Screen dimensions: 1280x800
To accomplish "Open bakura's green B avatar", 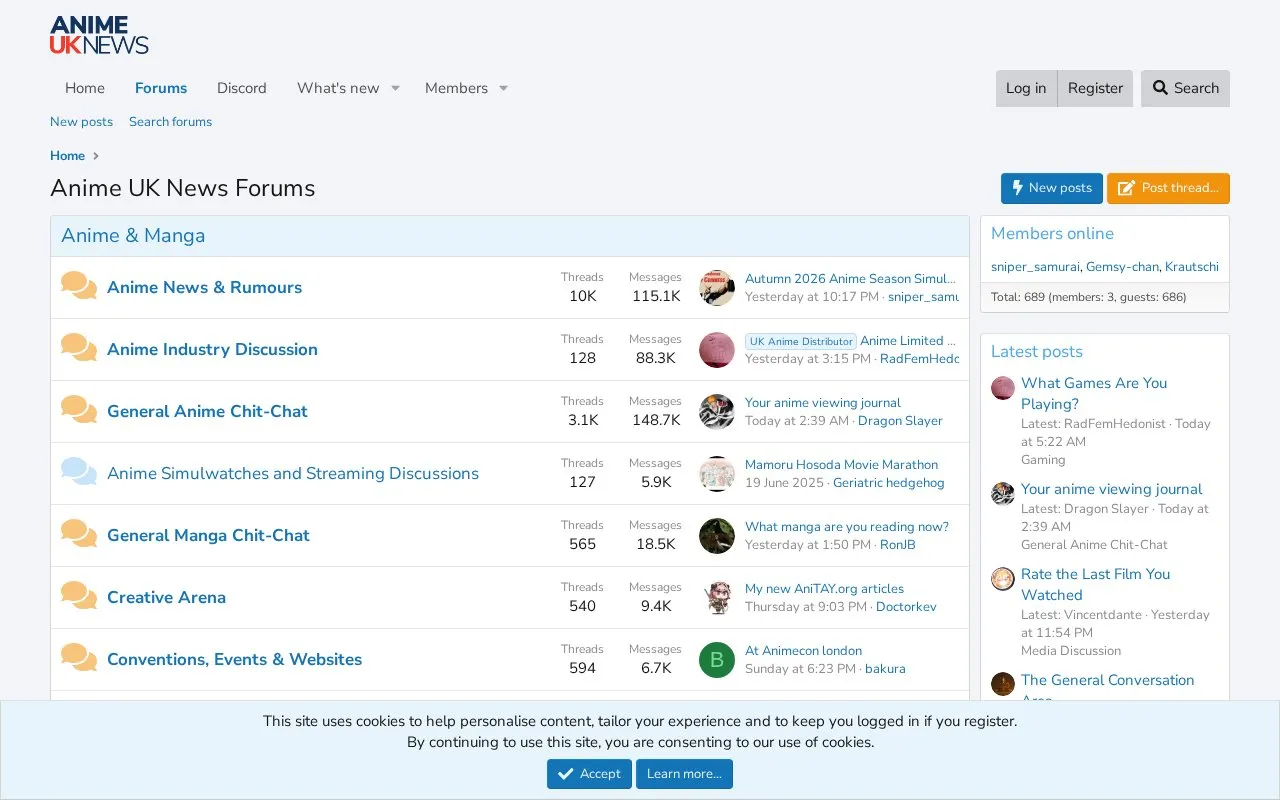I will click(x=717, y=660).
